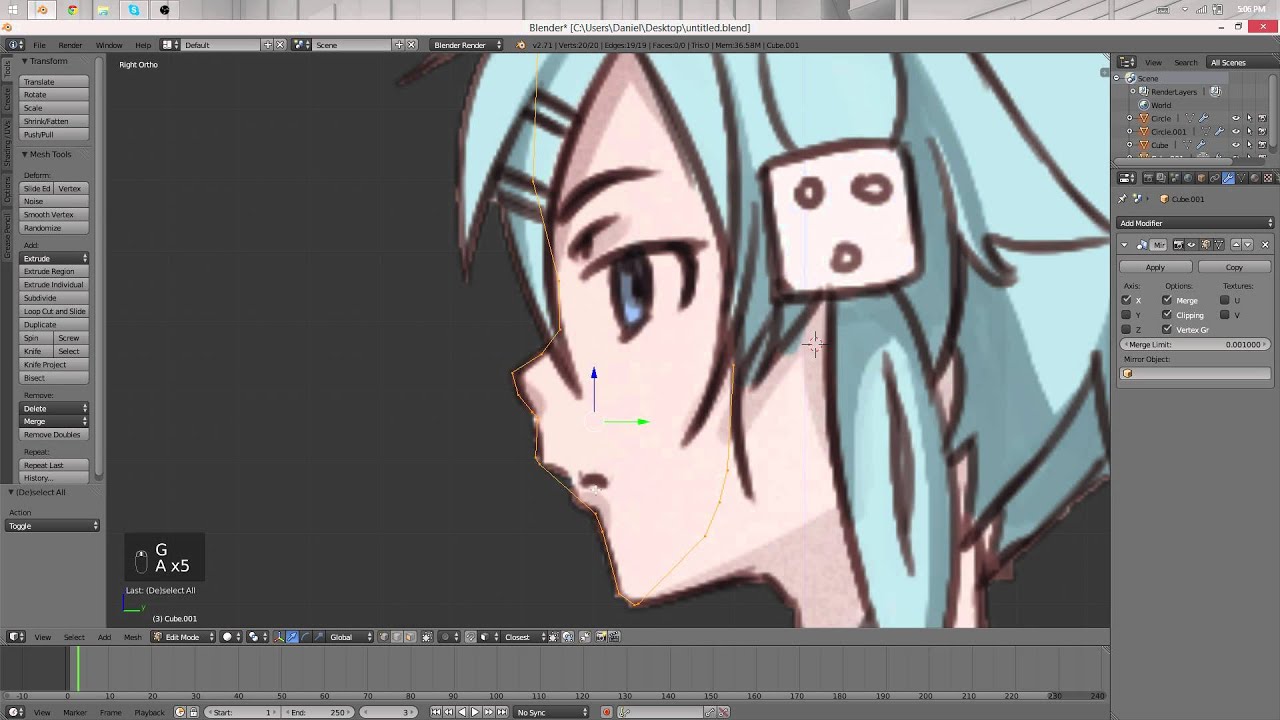Viewport: 1280px width, 720px height.
Task: Open the Merge dropdown menu
Action: tap(55, 421)
